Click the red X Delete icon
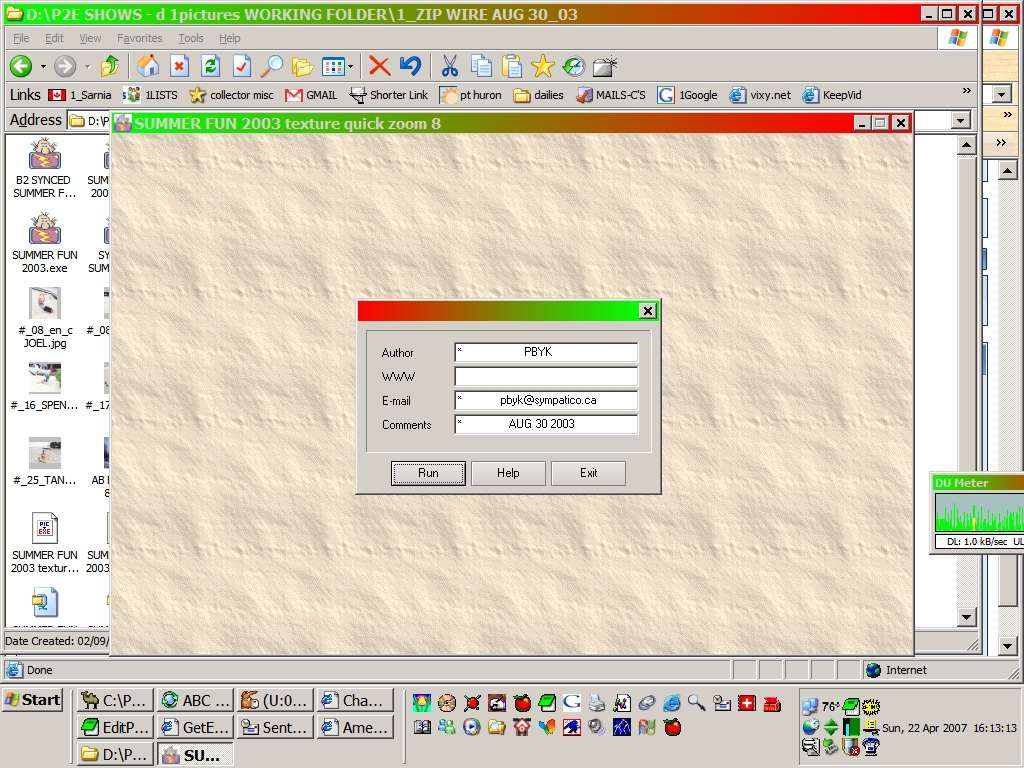Viewport: 1024px width, 768px height. [379, 66]
